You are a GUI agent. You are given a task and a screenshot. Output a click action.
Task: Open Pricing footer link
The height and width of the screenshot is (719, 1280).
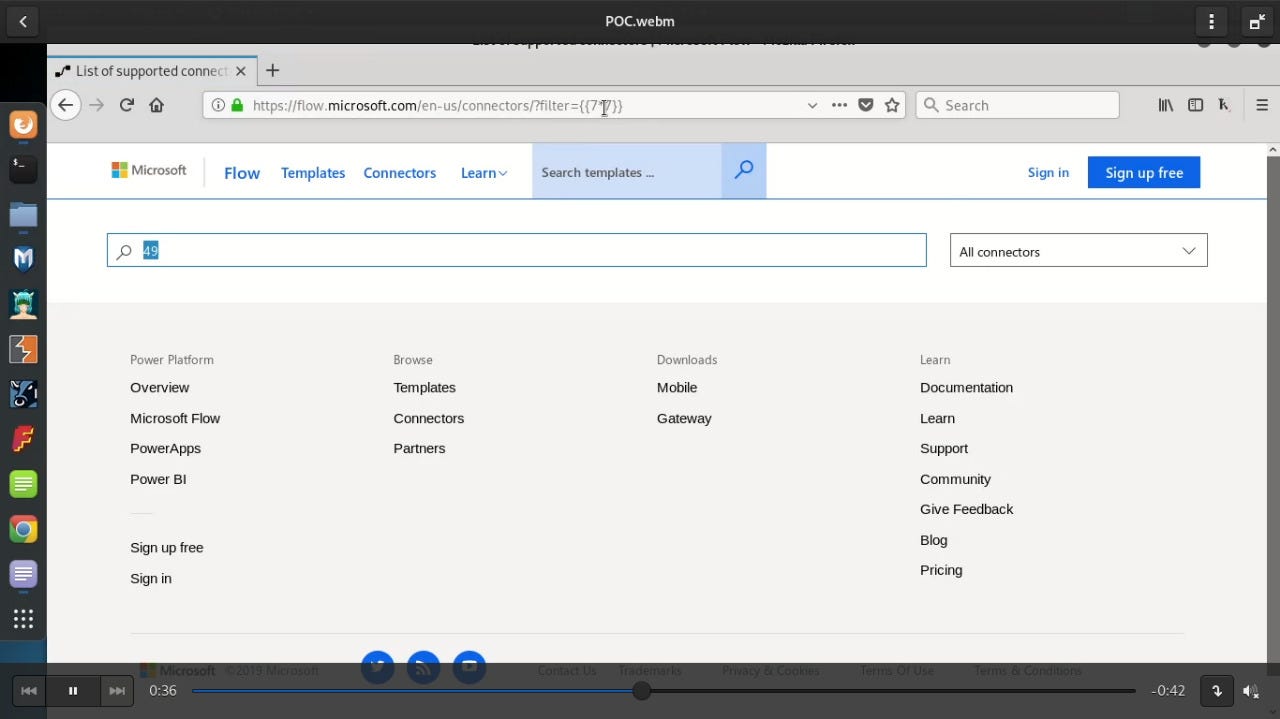941,570
